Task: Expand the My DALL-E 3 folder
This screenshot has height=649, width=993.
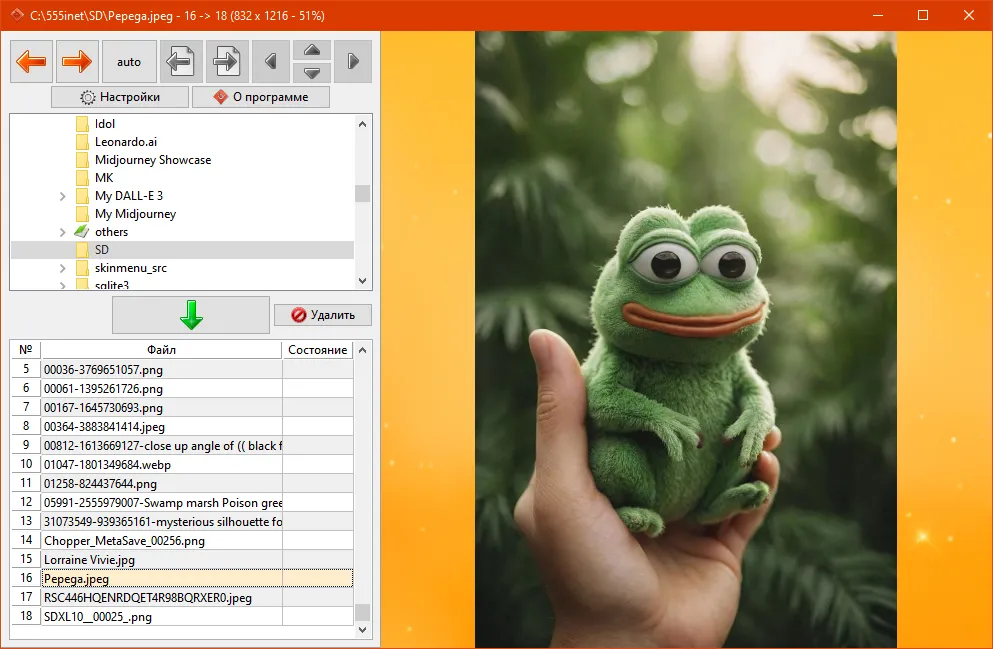Action: coord(63,196)
